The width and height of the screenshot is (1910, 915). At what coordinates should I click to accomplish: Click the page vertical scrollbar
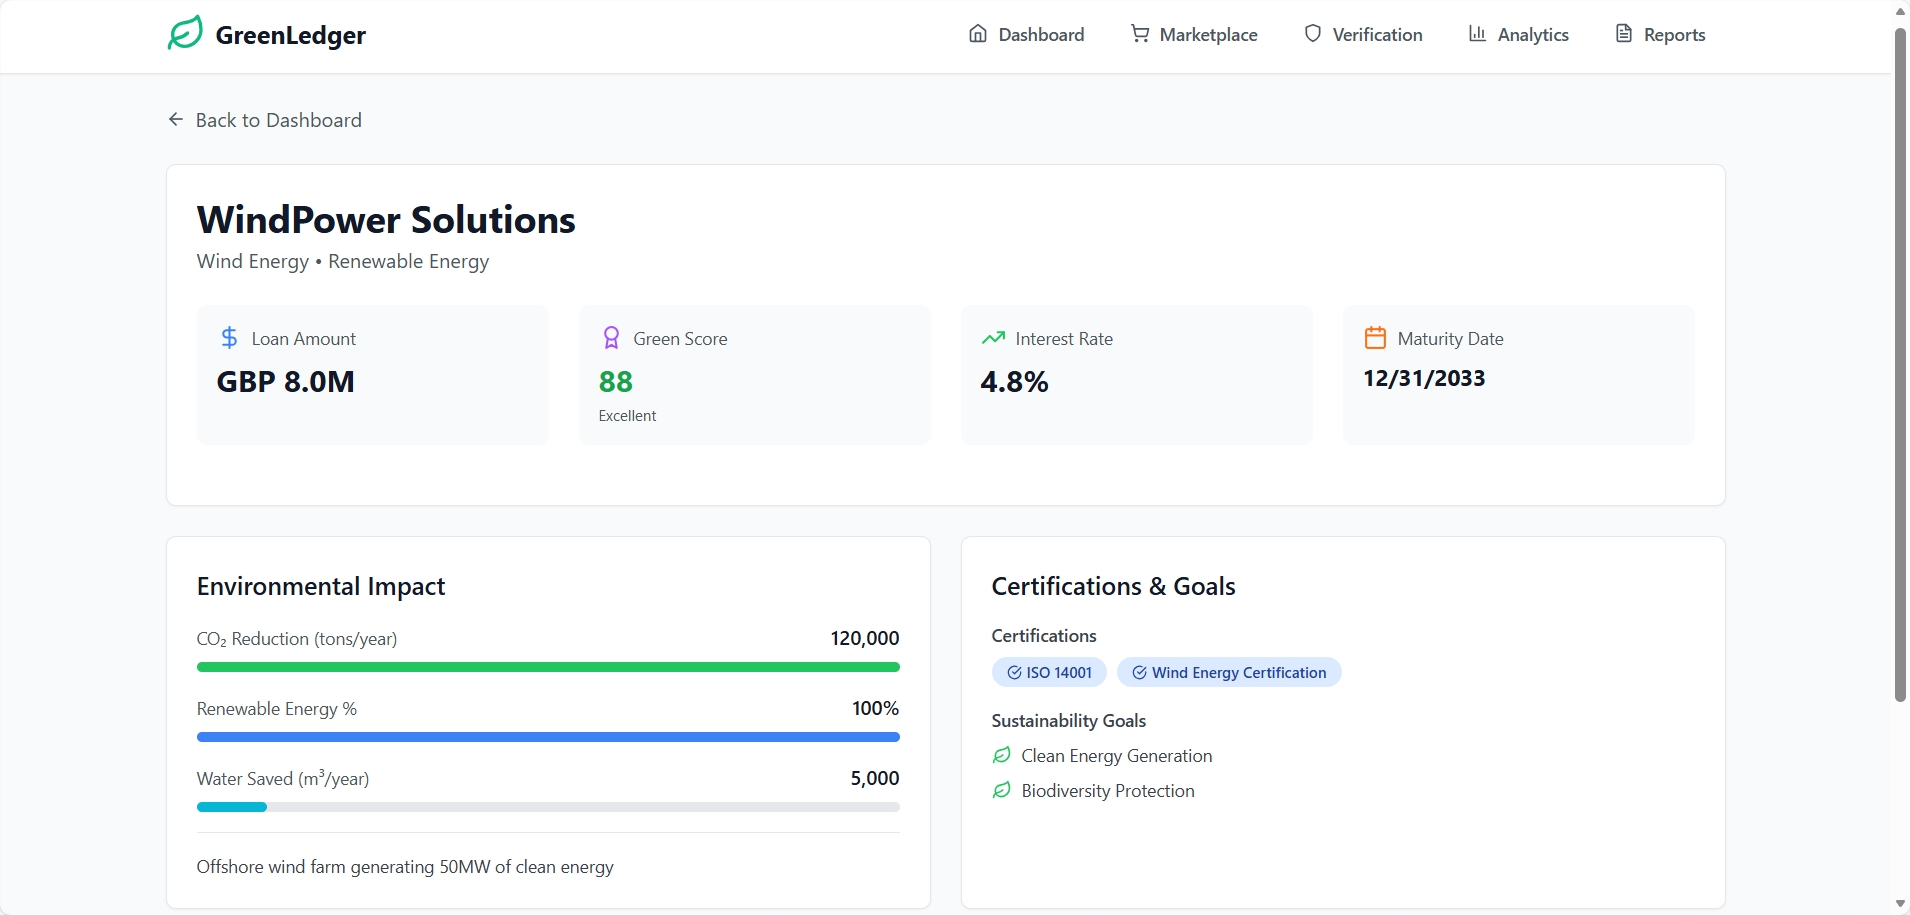[x=1900, y=365]
